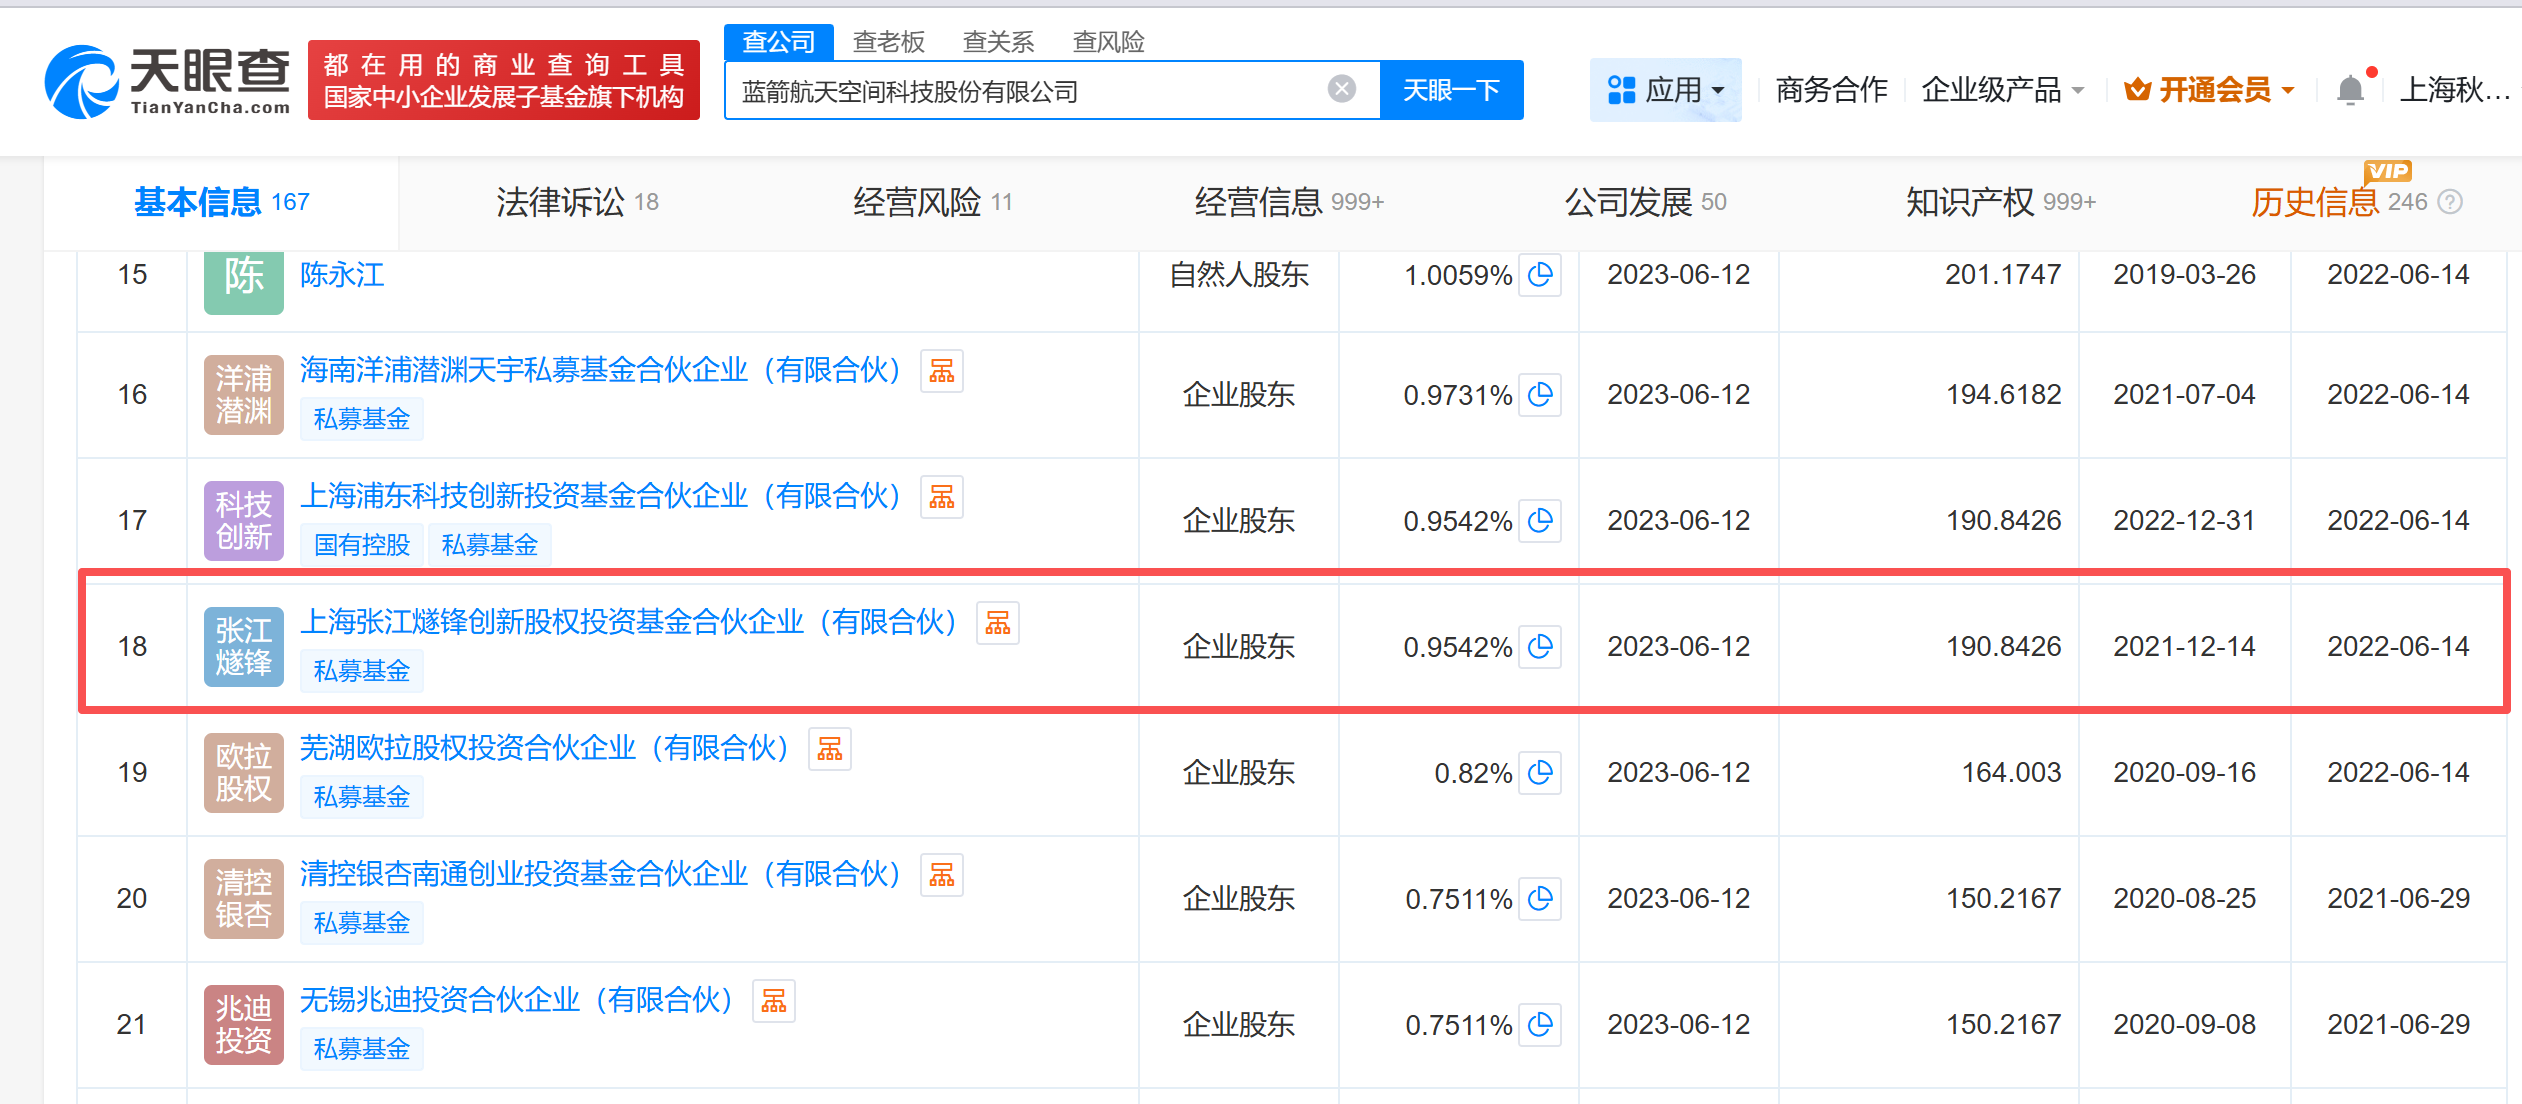
Task: Click pie chart icon beside 0.82%
Action: [x=1540, y=773]
